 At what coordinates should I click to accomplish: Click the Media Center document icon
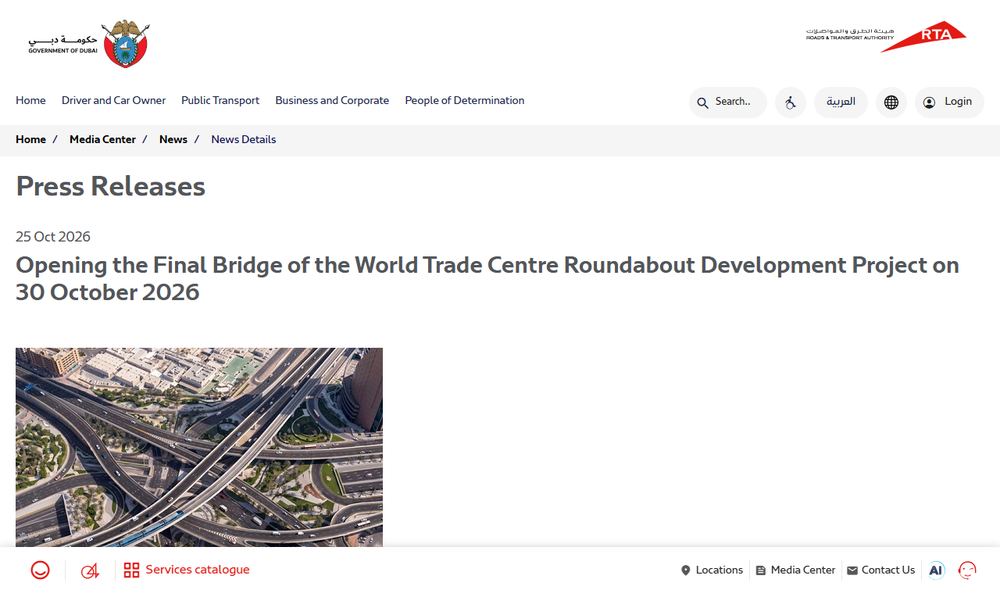tap(760, 570)
